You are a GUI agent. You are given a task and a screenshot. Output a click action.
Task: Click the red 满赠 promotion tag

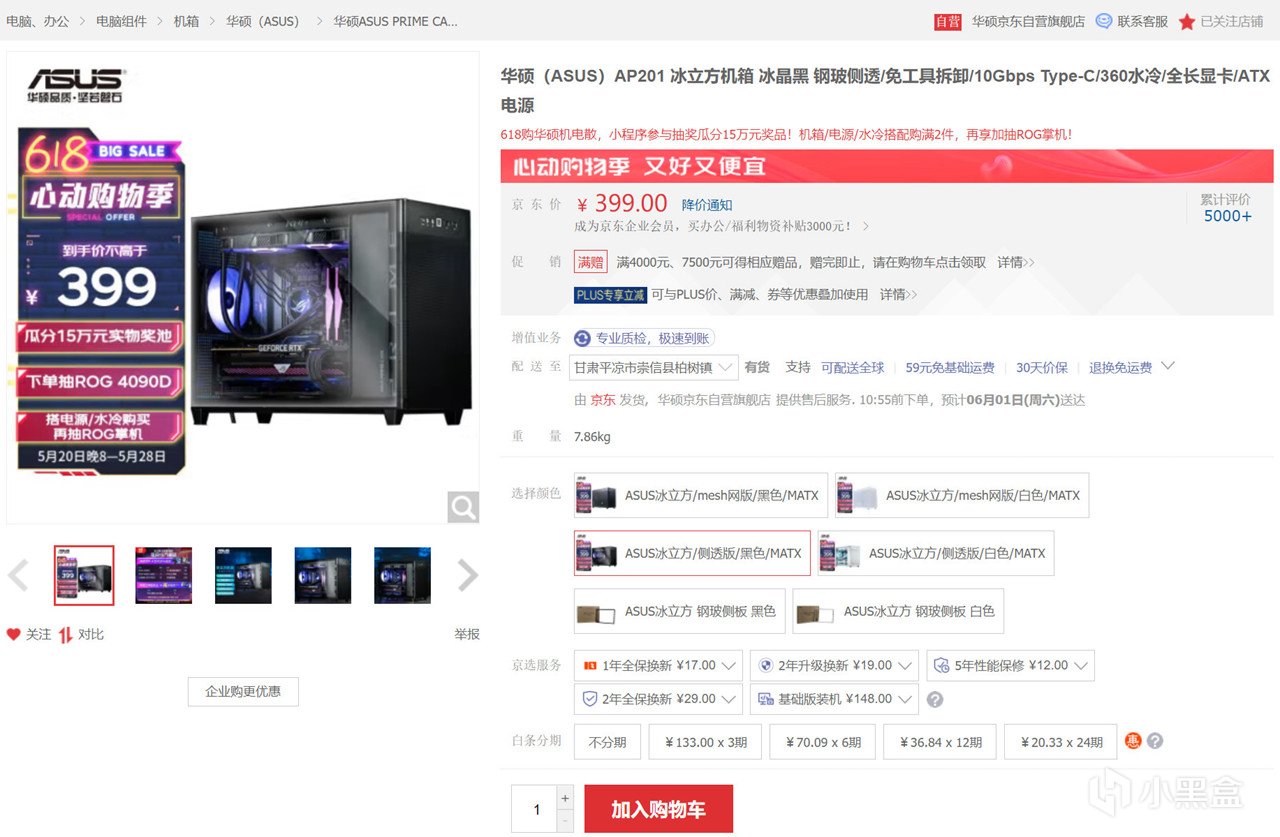[x=590, y=262]
